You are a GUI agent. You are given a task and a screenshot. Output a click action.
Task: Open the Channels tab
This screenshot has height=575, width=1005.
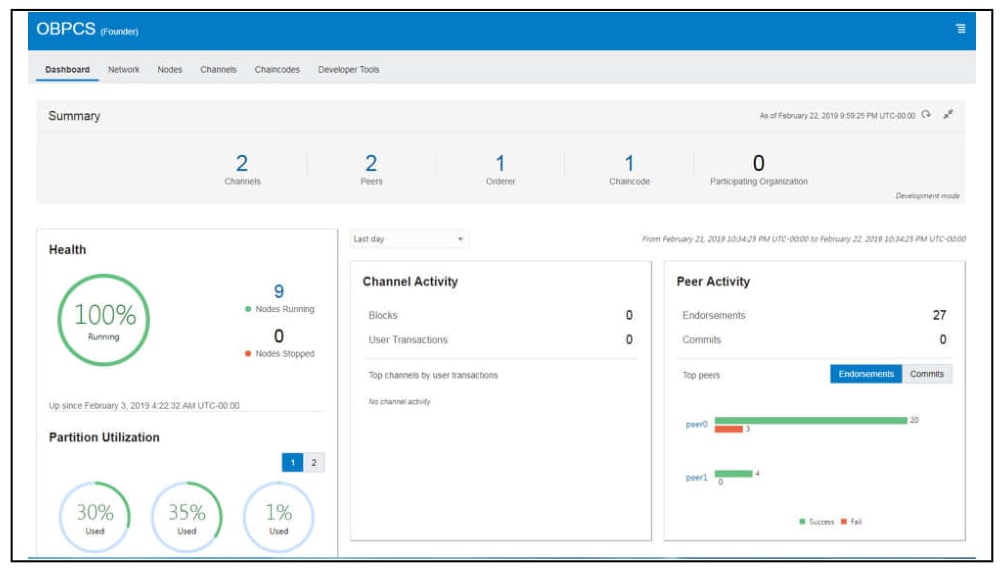tap(218, 69)
